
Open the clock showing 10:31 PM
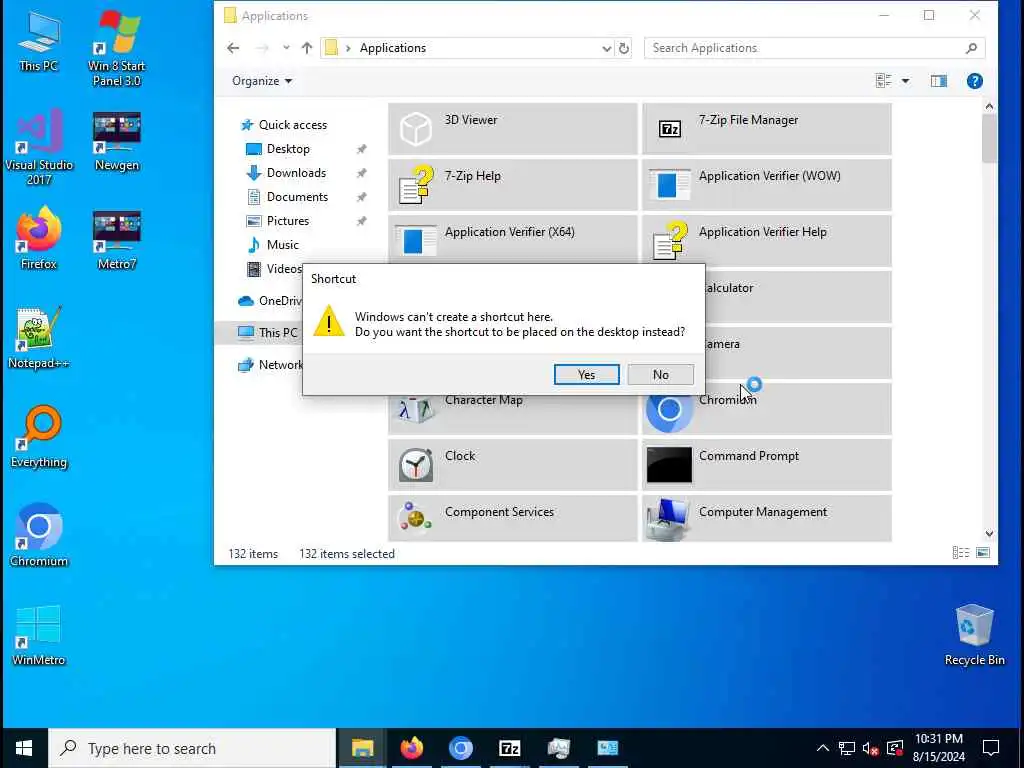point(938,748)
